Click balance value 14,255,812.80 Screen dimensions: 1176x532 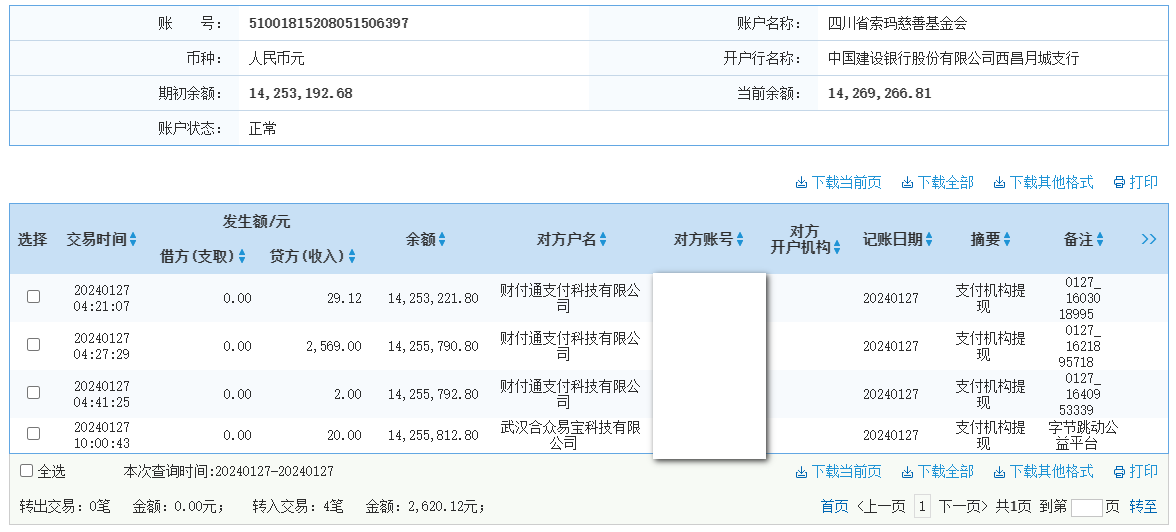pyautogui.click(x=433, y=435)
